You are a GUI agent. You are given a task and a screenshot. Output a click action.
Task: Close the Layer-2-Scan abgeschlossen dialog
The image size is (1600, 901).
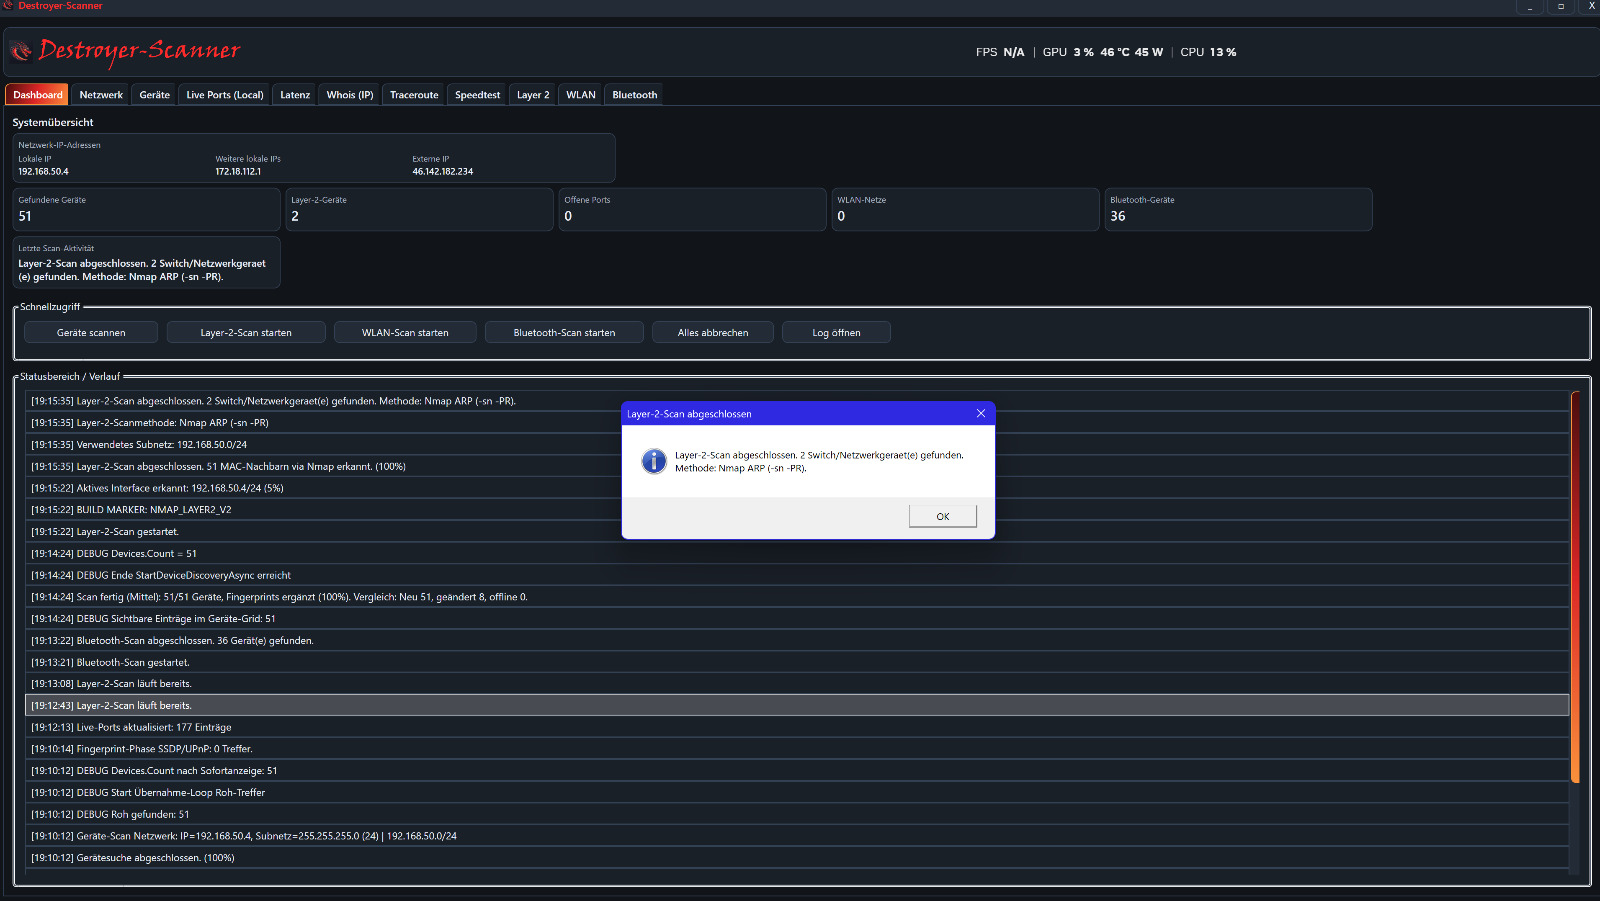(980, 413)
